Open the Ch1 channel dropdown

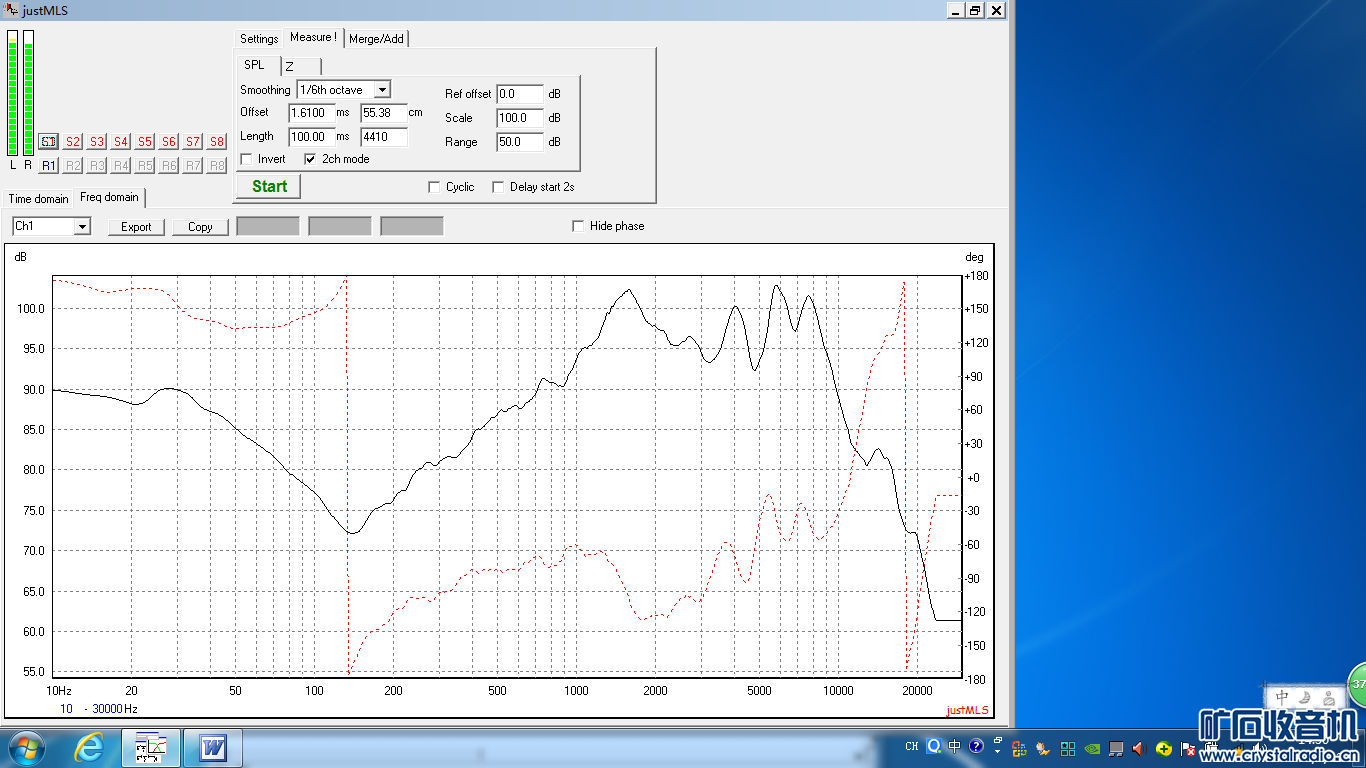[82, 227]
